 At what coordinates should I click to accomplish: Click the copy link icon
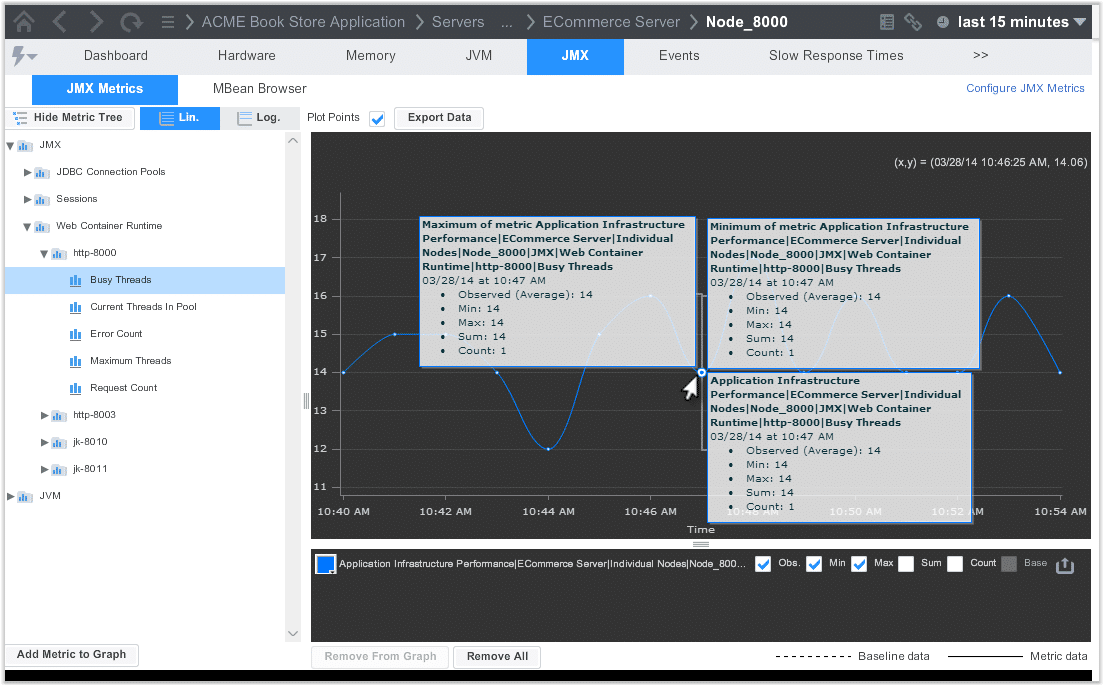(913, 22)
